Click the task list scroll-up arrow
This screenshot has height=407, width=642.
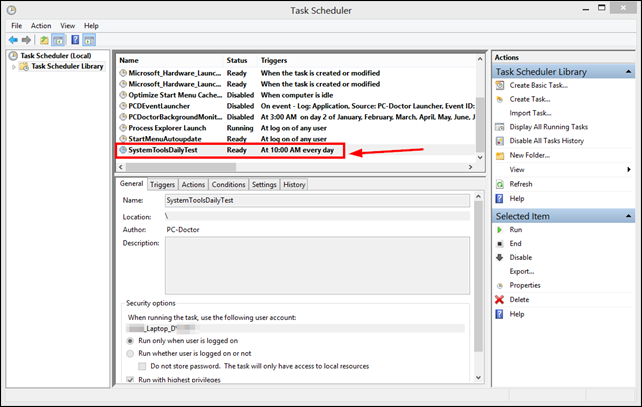point(480,59)
